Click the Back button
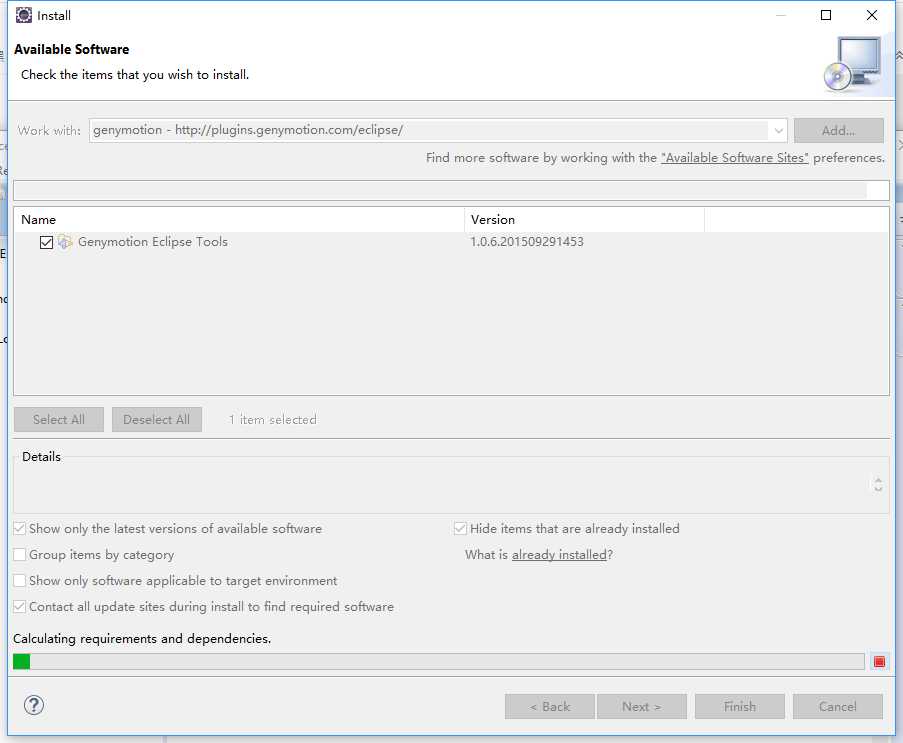This screenshot has width=903, height=743. tap(550, 707)
